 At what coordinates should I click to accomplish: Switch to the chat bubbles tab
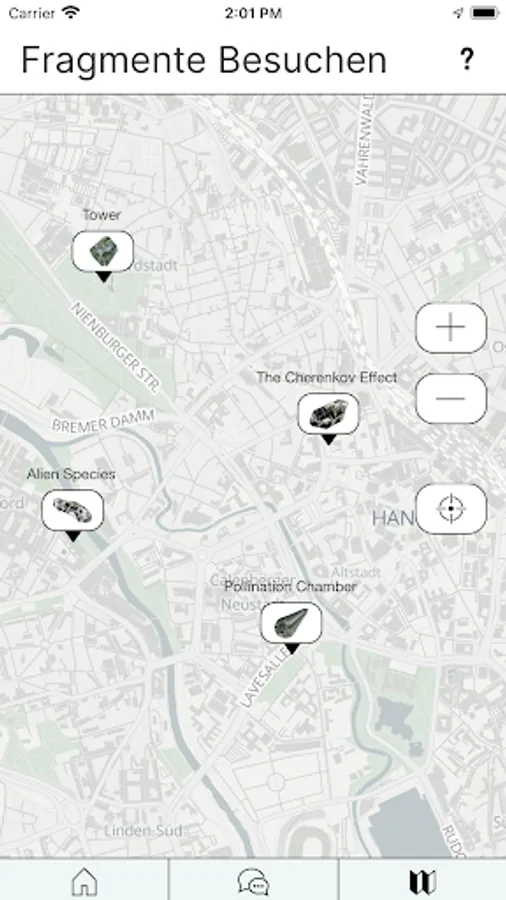coord(253,881)
